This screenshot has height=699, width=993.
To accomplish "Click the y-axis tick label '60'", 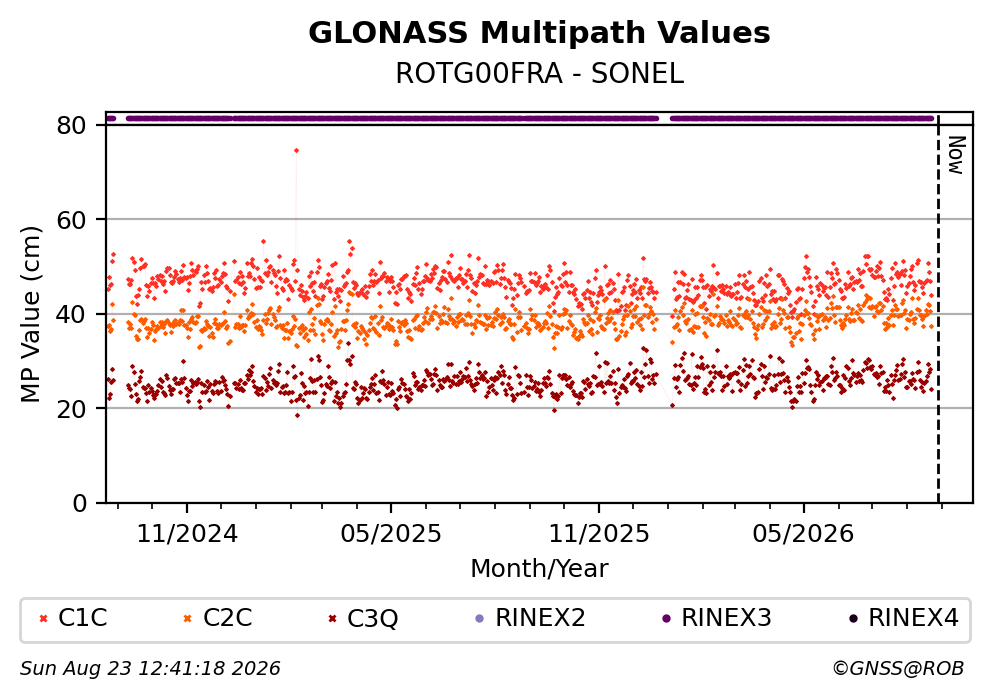I will coord(71,220).
